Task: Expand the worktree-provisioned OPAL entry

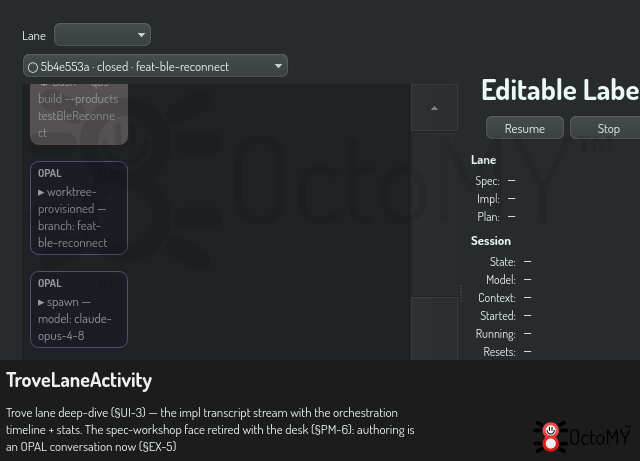Action: pyautogui.click(x=41, y=192)
